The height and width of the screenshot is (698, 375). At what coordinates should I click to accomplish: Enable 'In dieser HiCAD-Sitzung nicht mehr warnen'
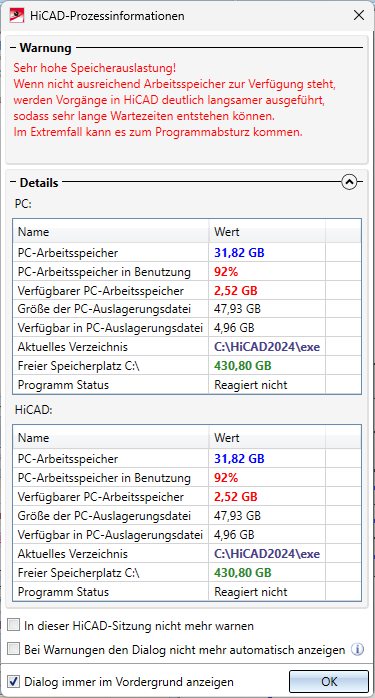pyautogui.click(x=14, y=625)
